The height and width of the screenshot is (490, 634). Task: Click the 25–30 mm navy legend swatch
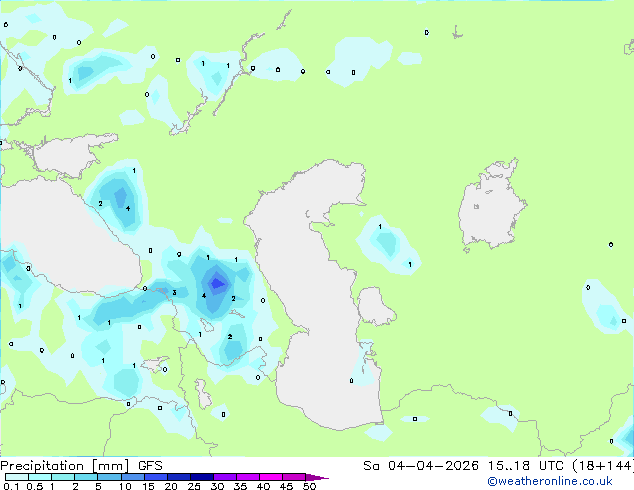click(202, 477)
